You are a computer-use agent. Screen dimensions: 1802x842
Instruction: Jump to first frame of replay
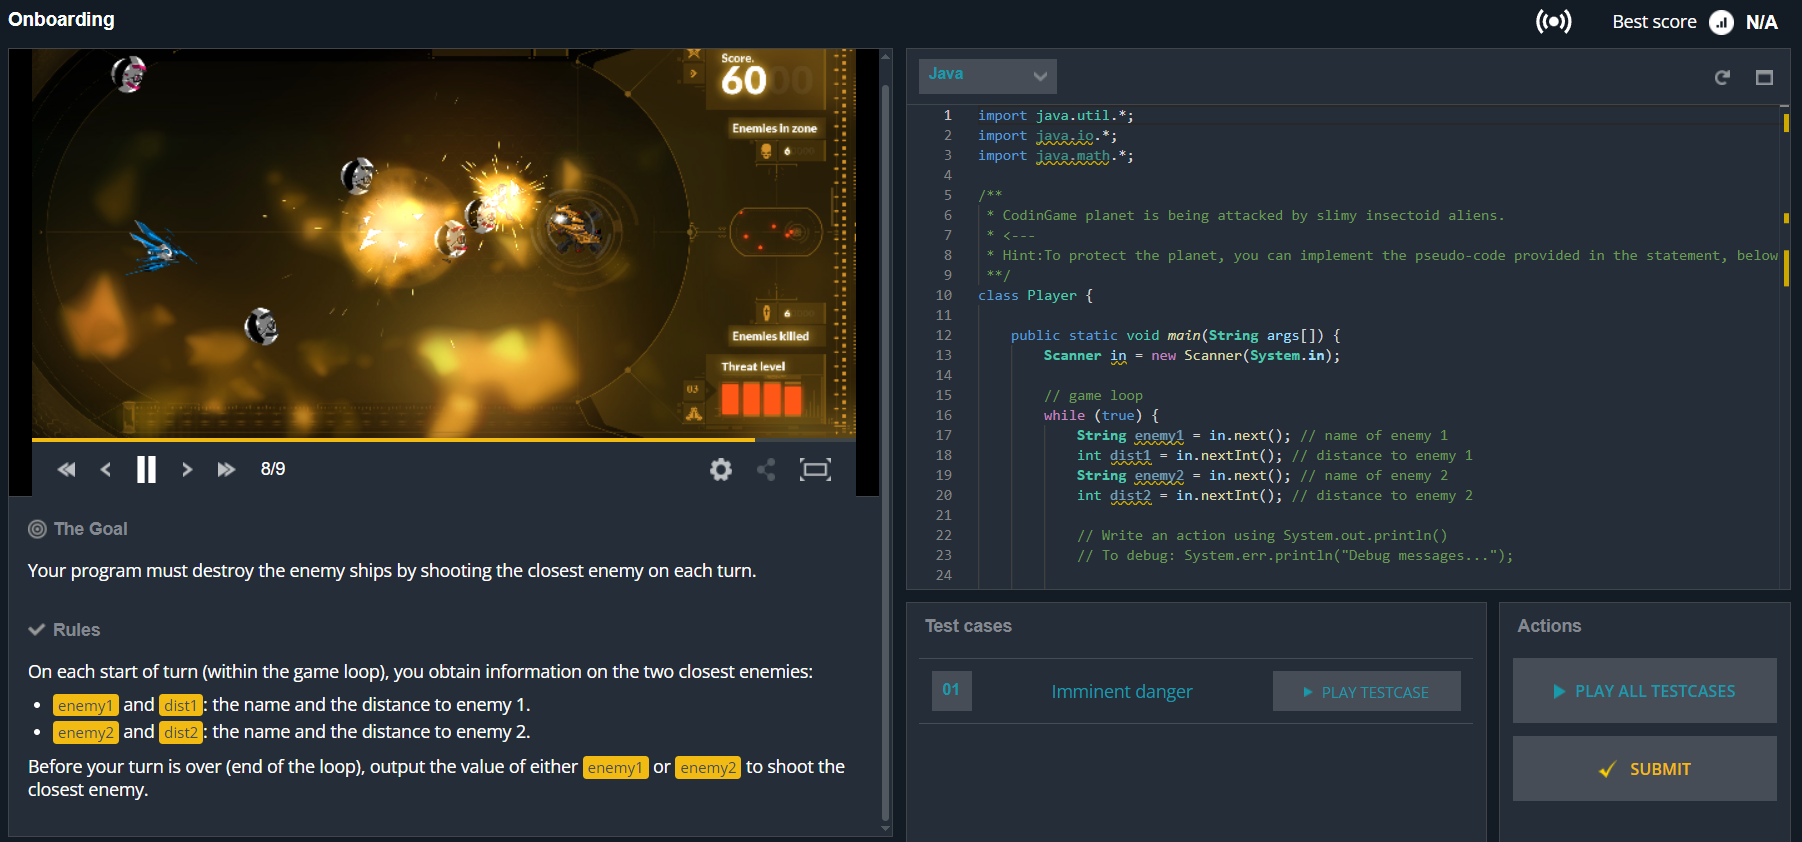[66, 469]
